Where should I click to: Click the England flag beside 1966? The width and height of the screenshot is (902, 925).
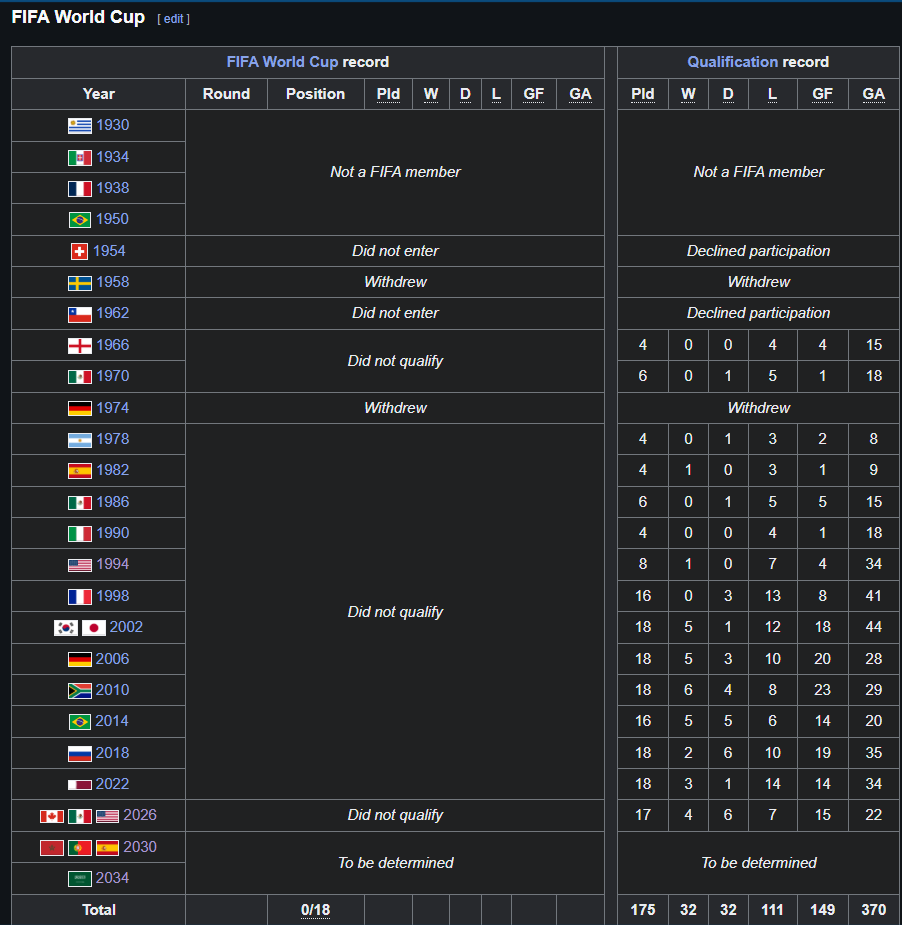[80, 346]
